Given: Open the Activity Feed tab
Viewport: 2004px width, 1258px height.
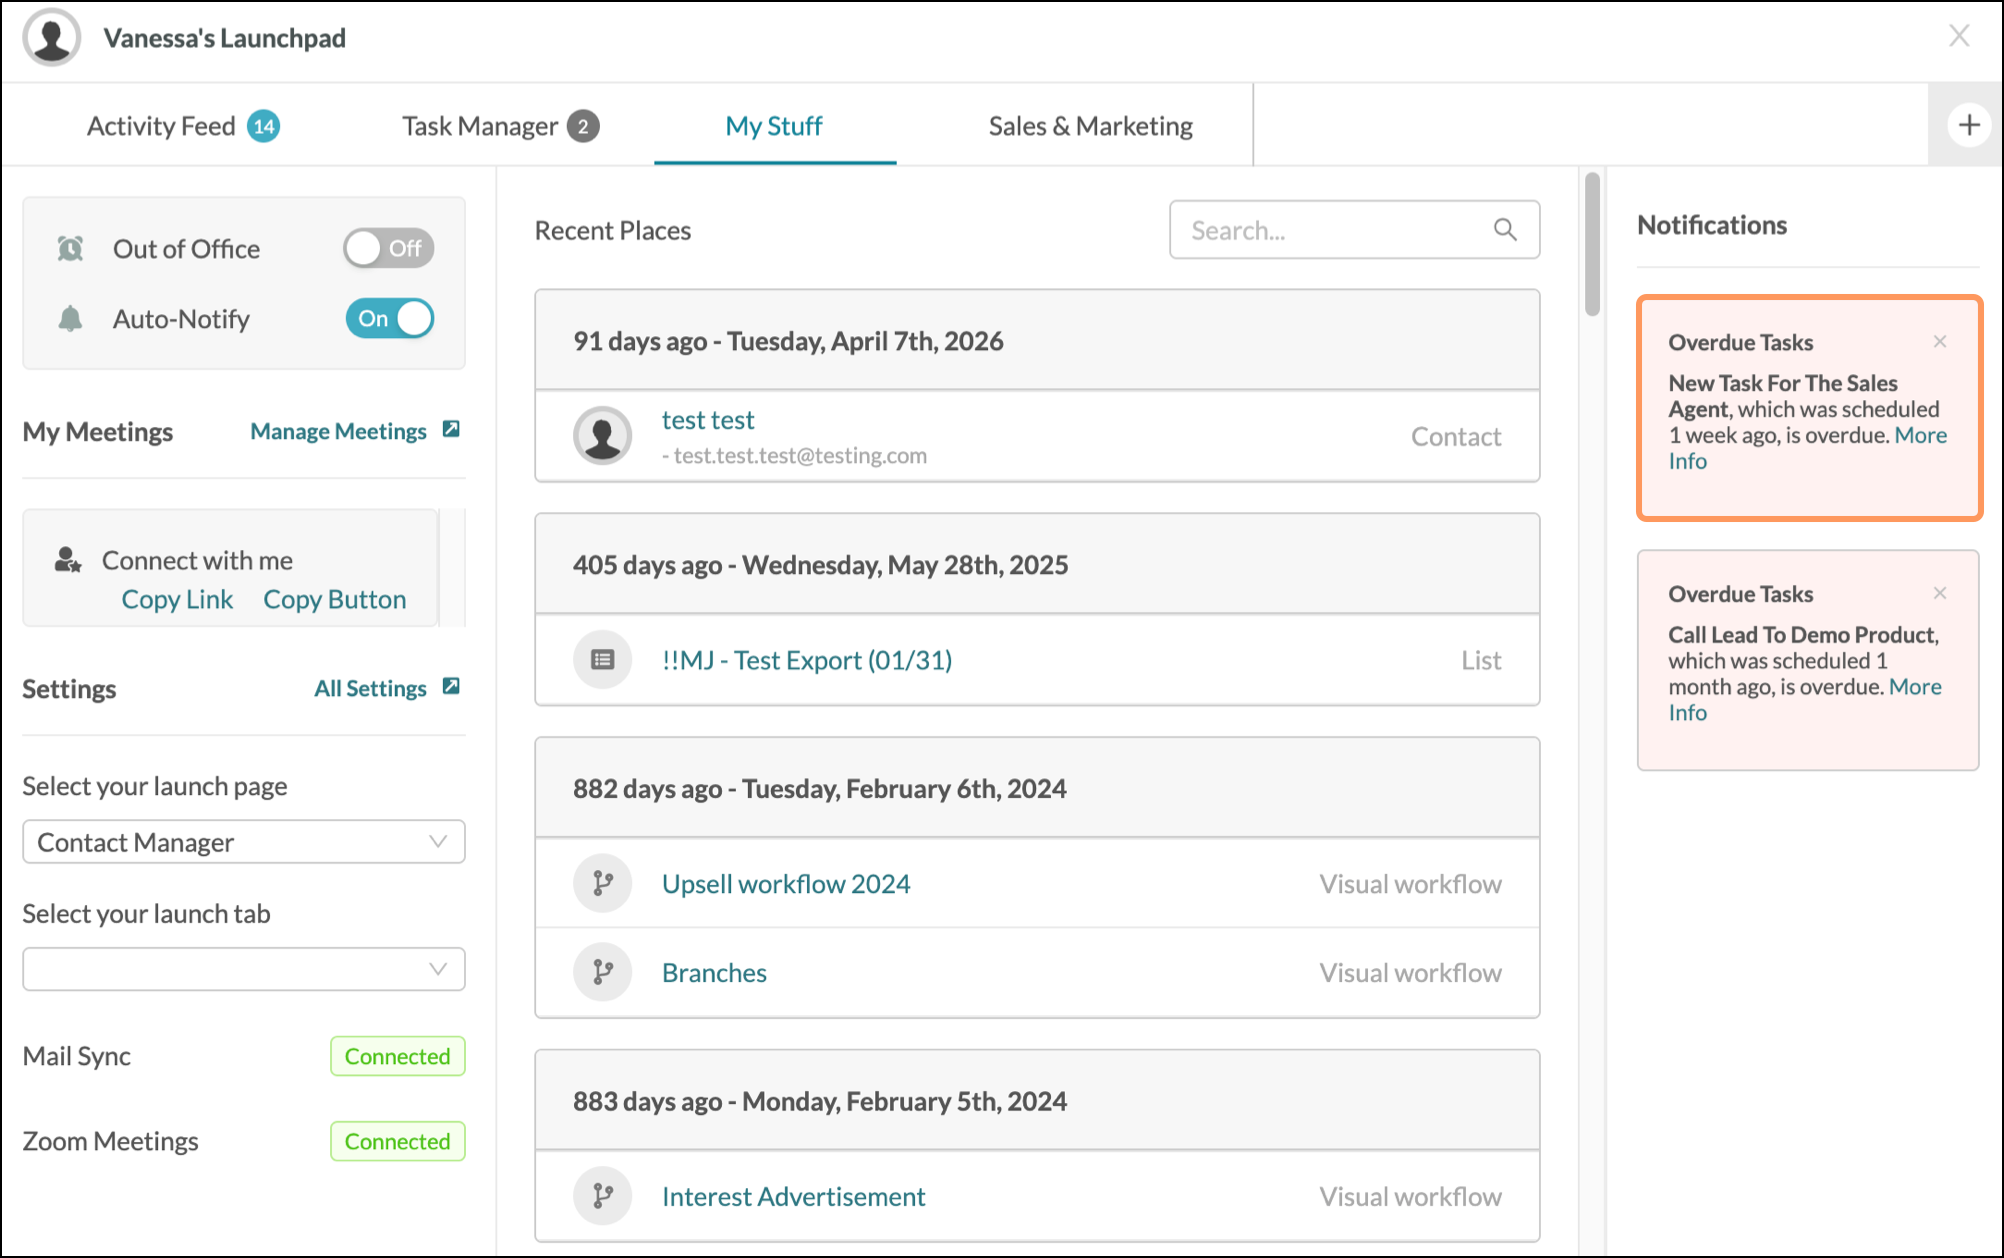Looking at the screenshot, I should (183, 126).
